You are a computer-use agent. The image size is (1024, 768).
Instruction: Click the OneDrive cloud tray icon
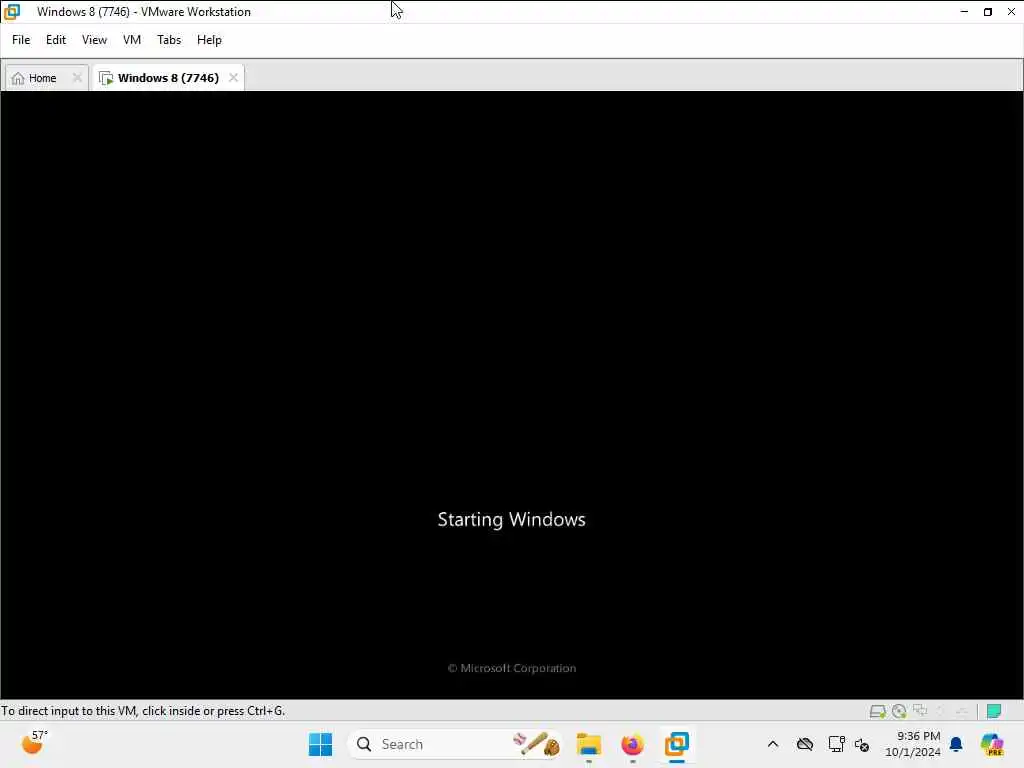(x=805, y=744)
